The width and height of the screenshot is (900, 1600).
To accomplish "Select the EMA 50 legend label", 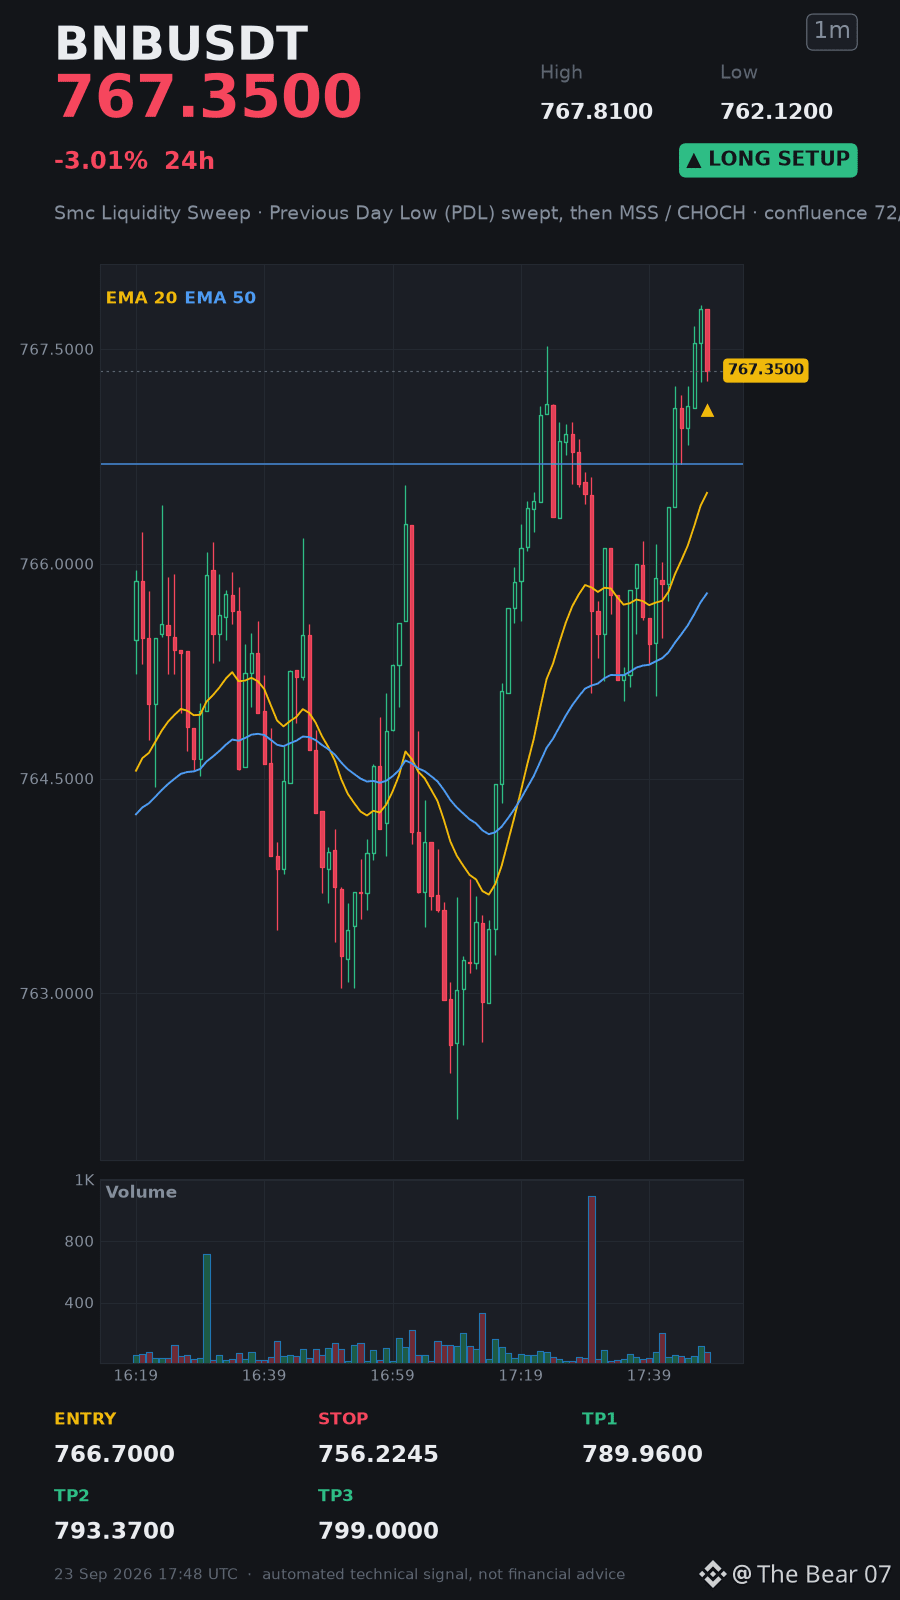I will [x=220, y=298].
